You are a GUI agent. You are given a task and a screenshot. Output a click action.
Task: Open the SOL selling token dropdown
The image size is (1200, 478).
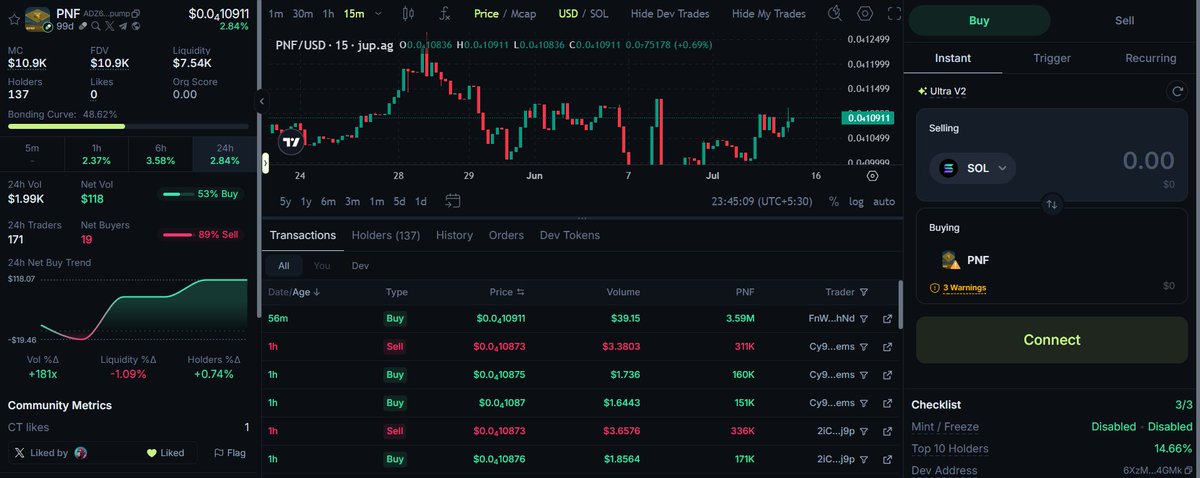(x=972, y=168)
